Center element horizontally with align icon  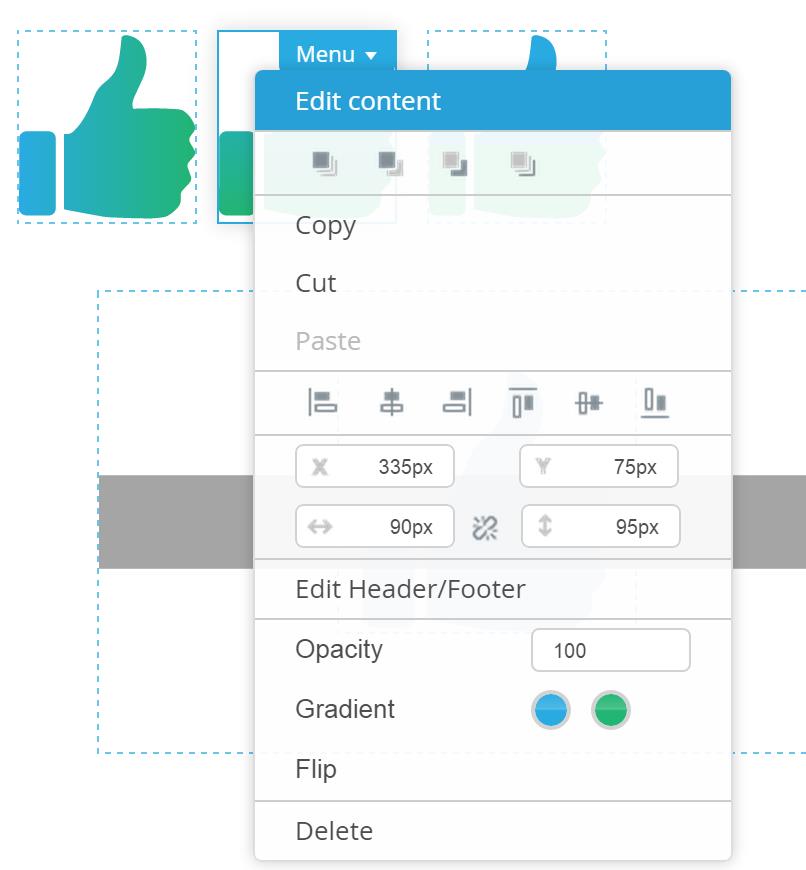tap(392, 403)
